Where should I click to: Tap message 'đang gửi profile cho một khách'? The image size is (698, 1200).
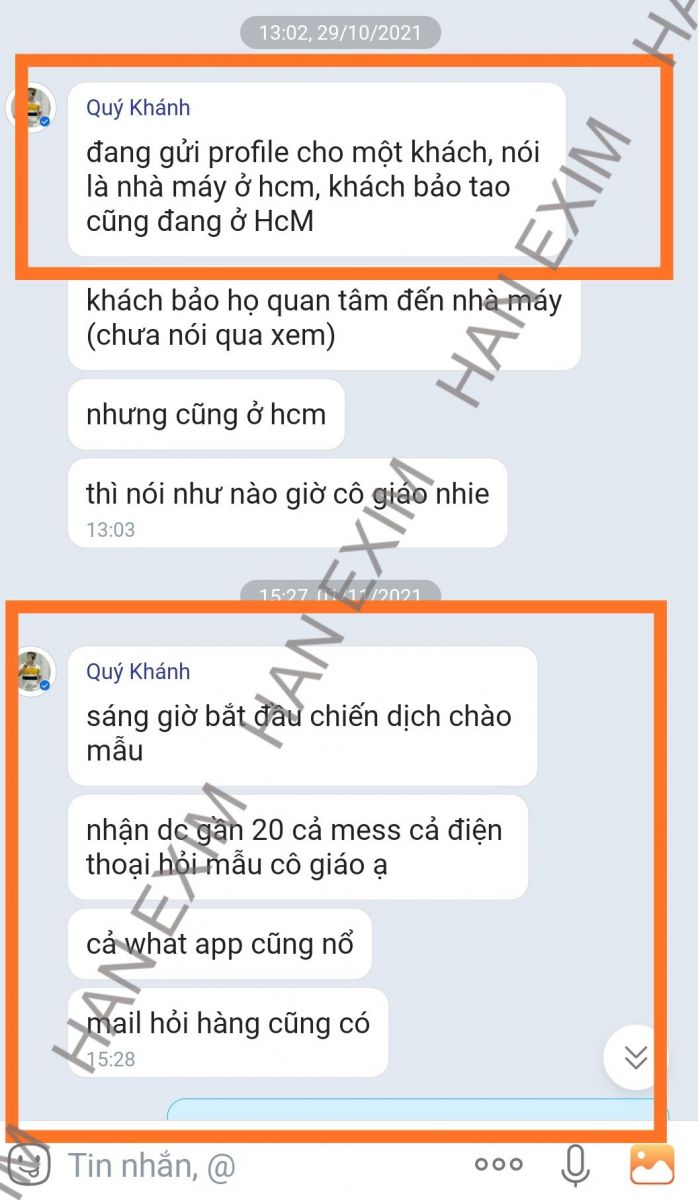316,170
